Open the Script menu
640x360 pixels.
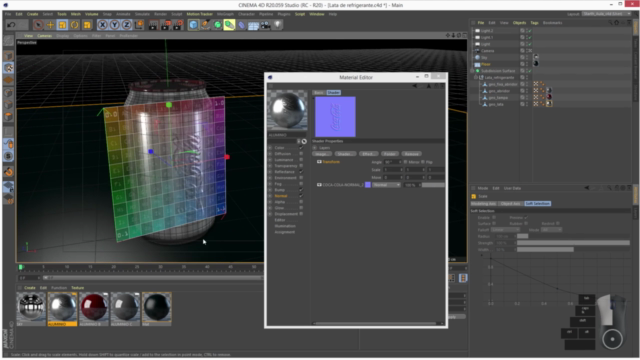tap(300, 14)
